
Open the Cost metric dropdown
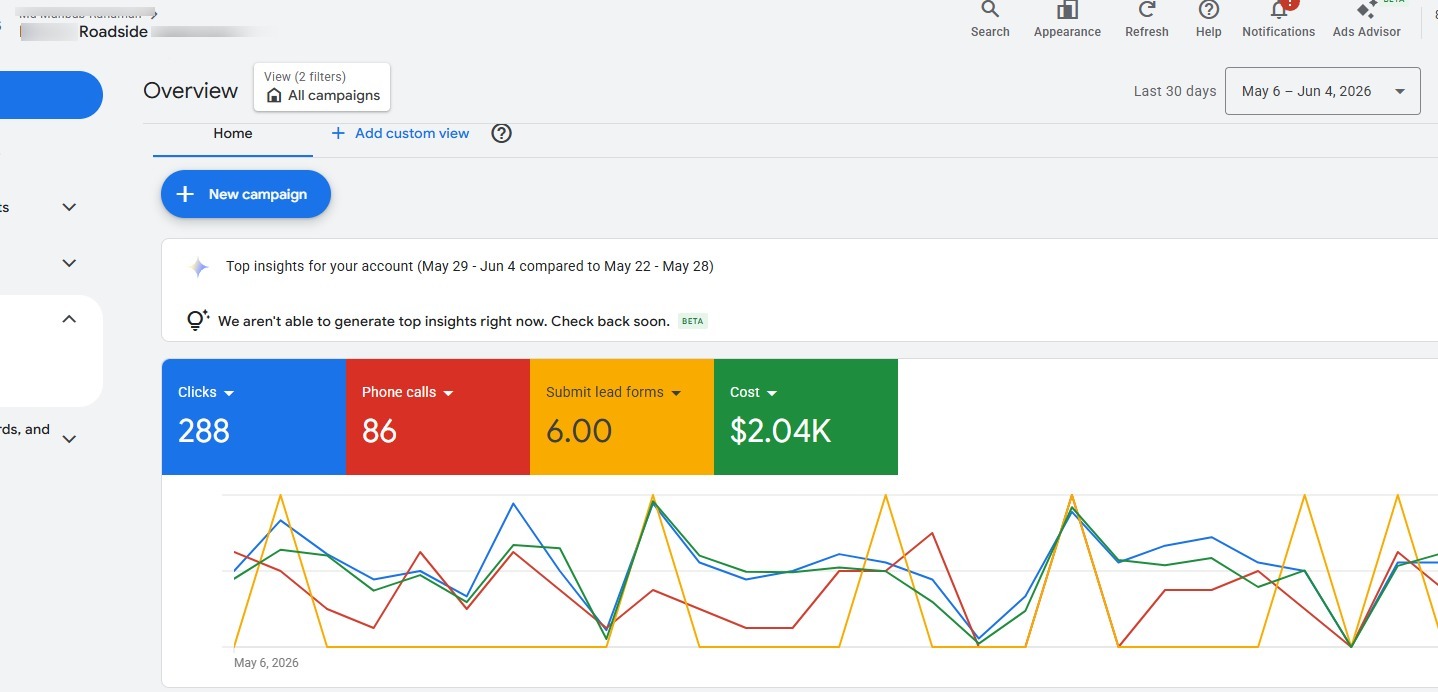pyautogui.click(x=772, y=393)
